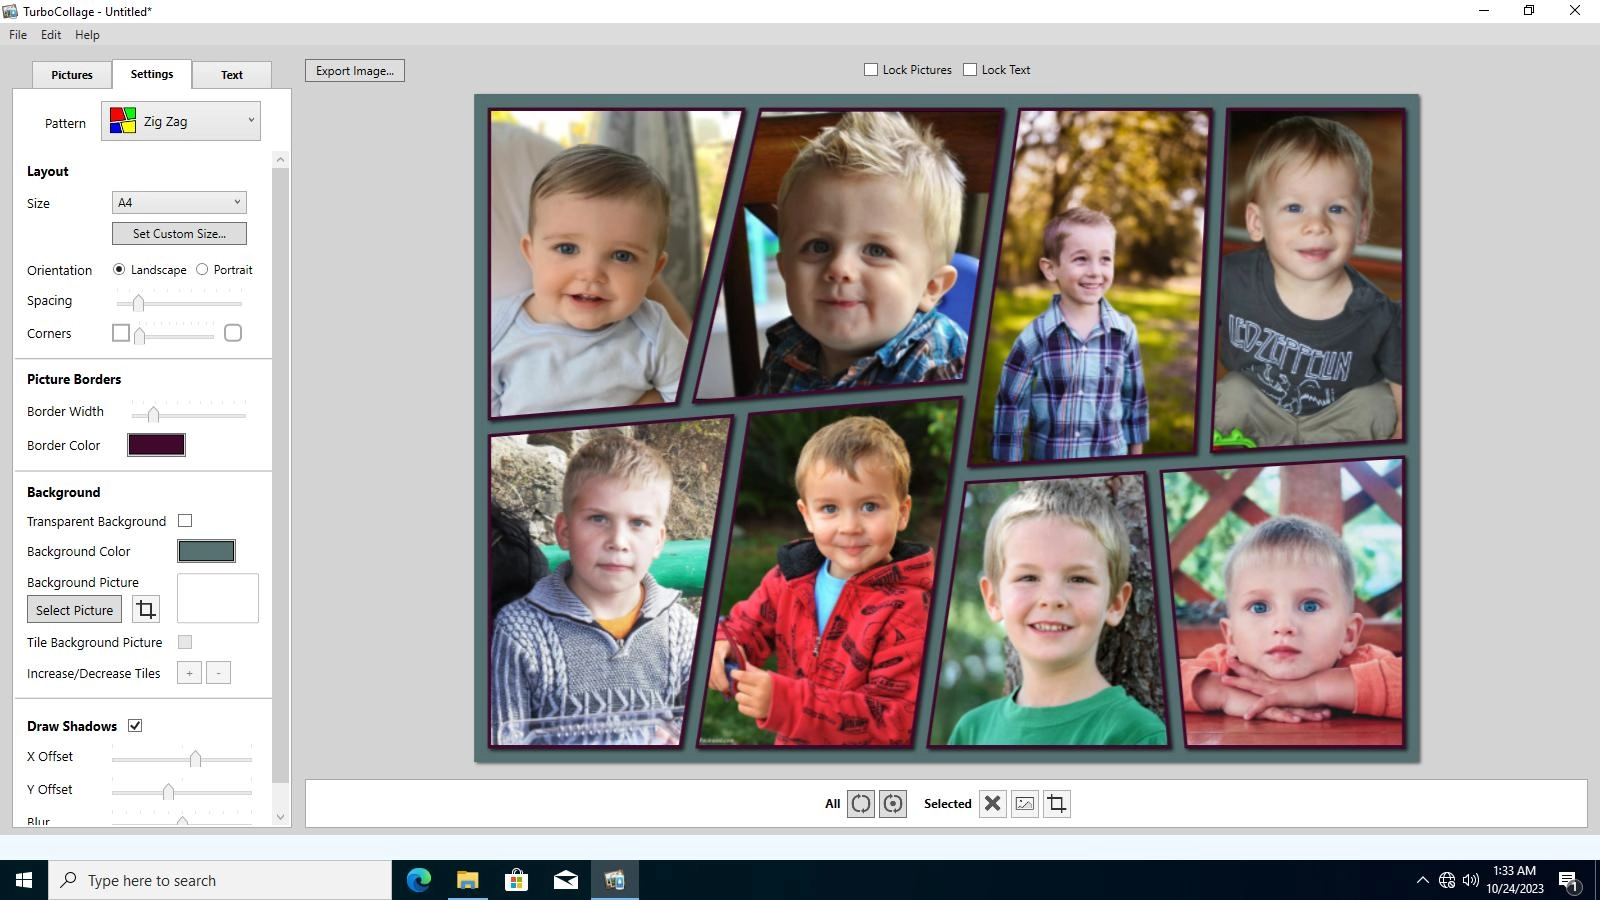Switch to the Text tab
Screen dimensions: 1600x900
coord(232,75)
